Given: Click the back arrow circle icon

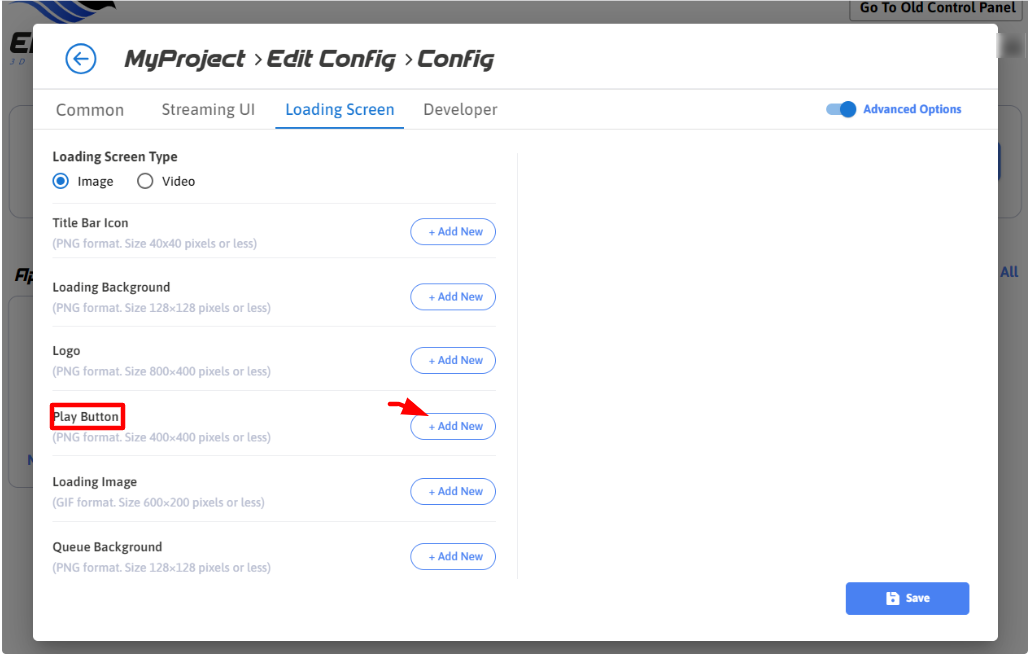Looking at the screenshot, I should pos(81,59).
